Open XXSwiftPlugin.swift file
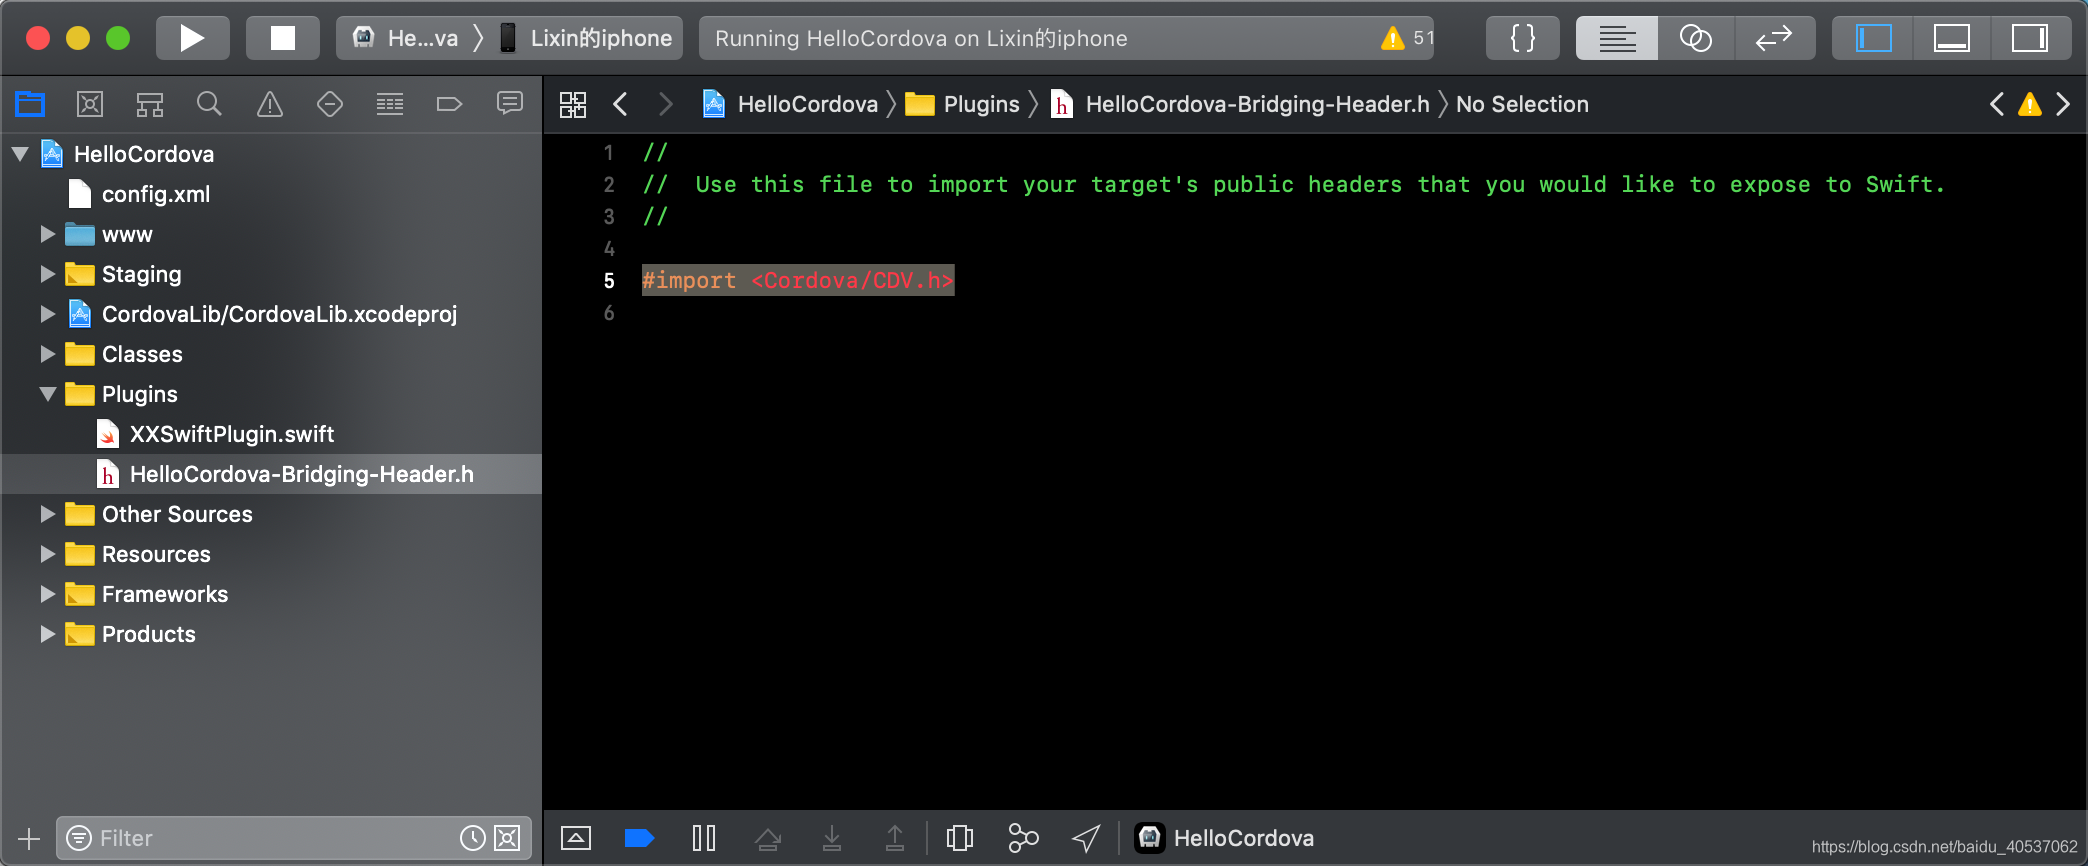Viewport: 2088px width, 866px height. pyautogui.click(x=232, y=434)
